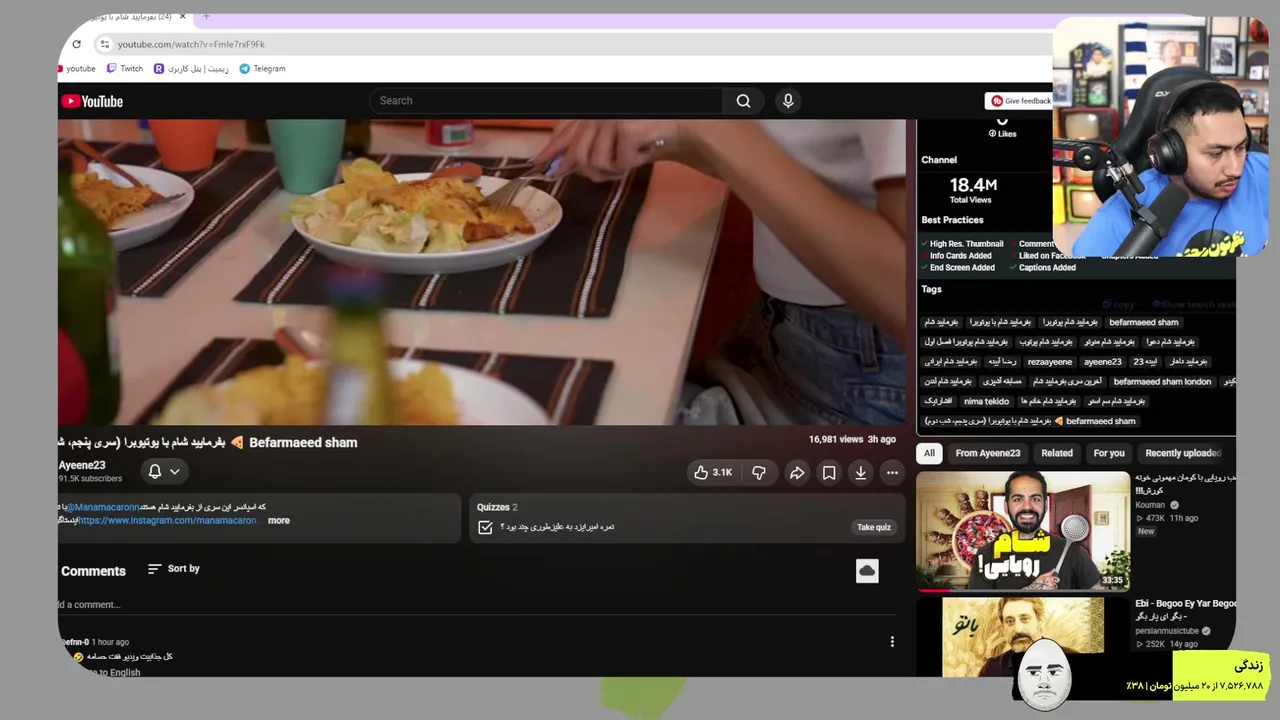Open site information icon in address bar

(x=104, y=44)
